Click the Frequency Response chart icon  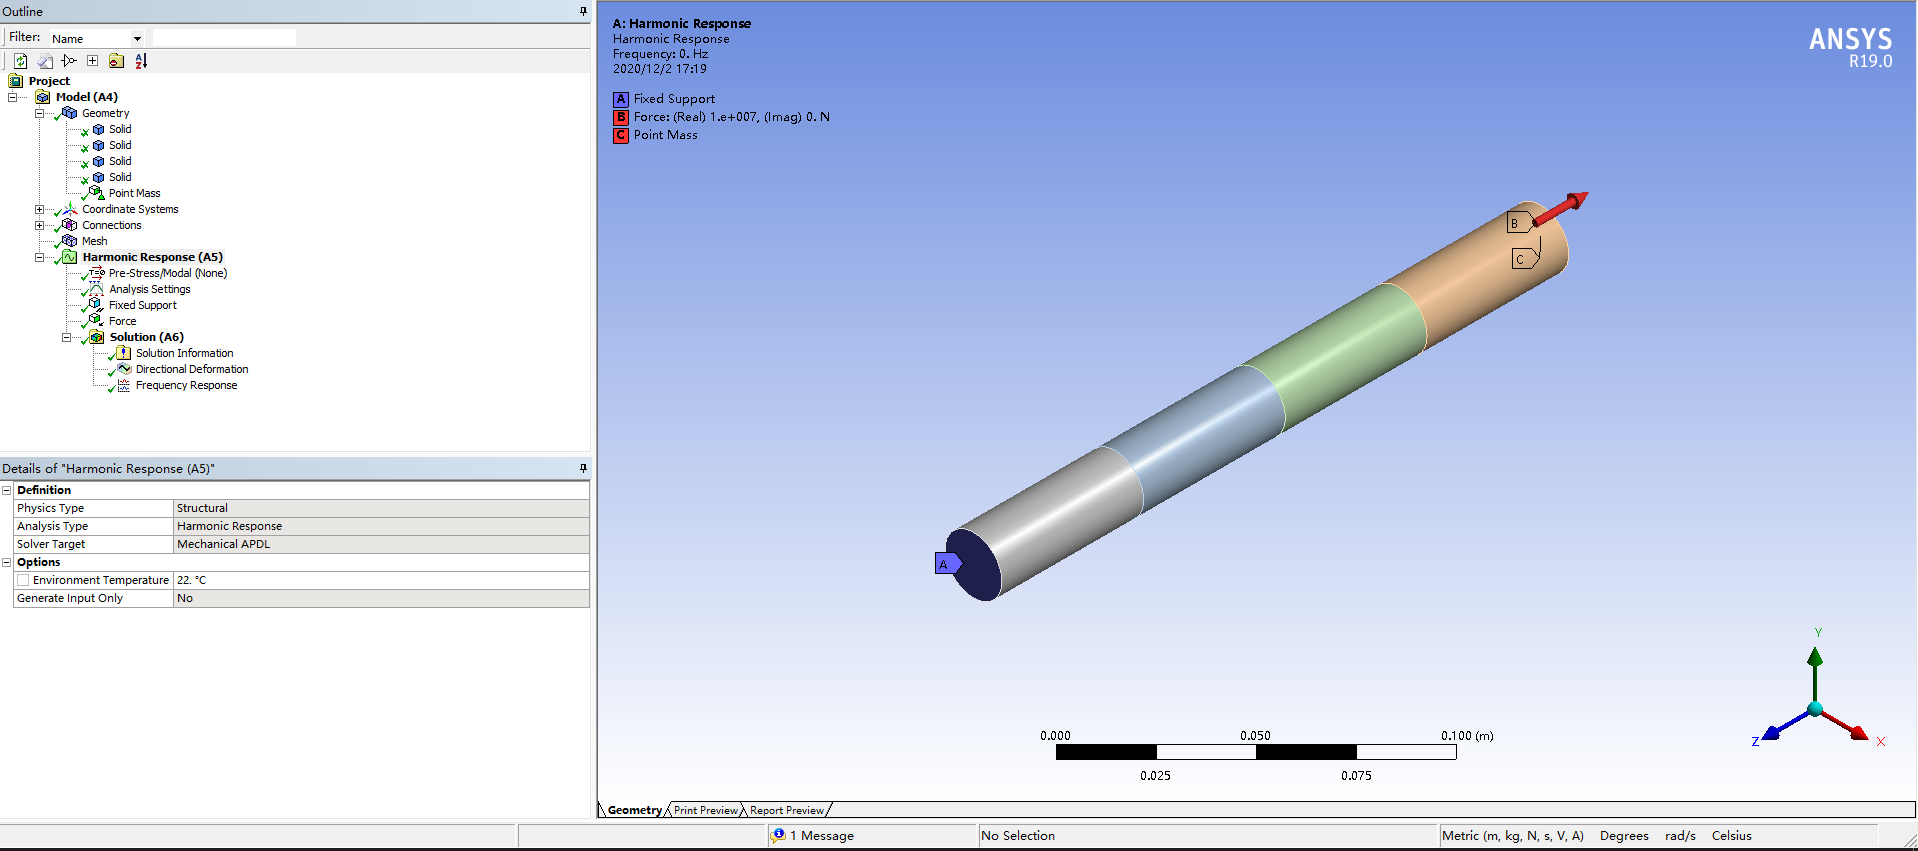[124, 385]
